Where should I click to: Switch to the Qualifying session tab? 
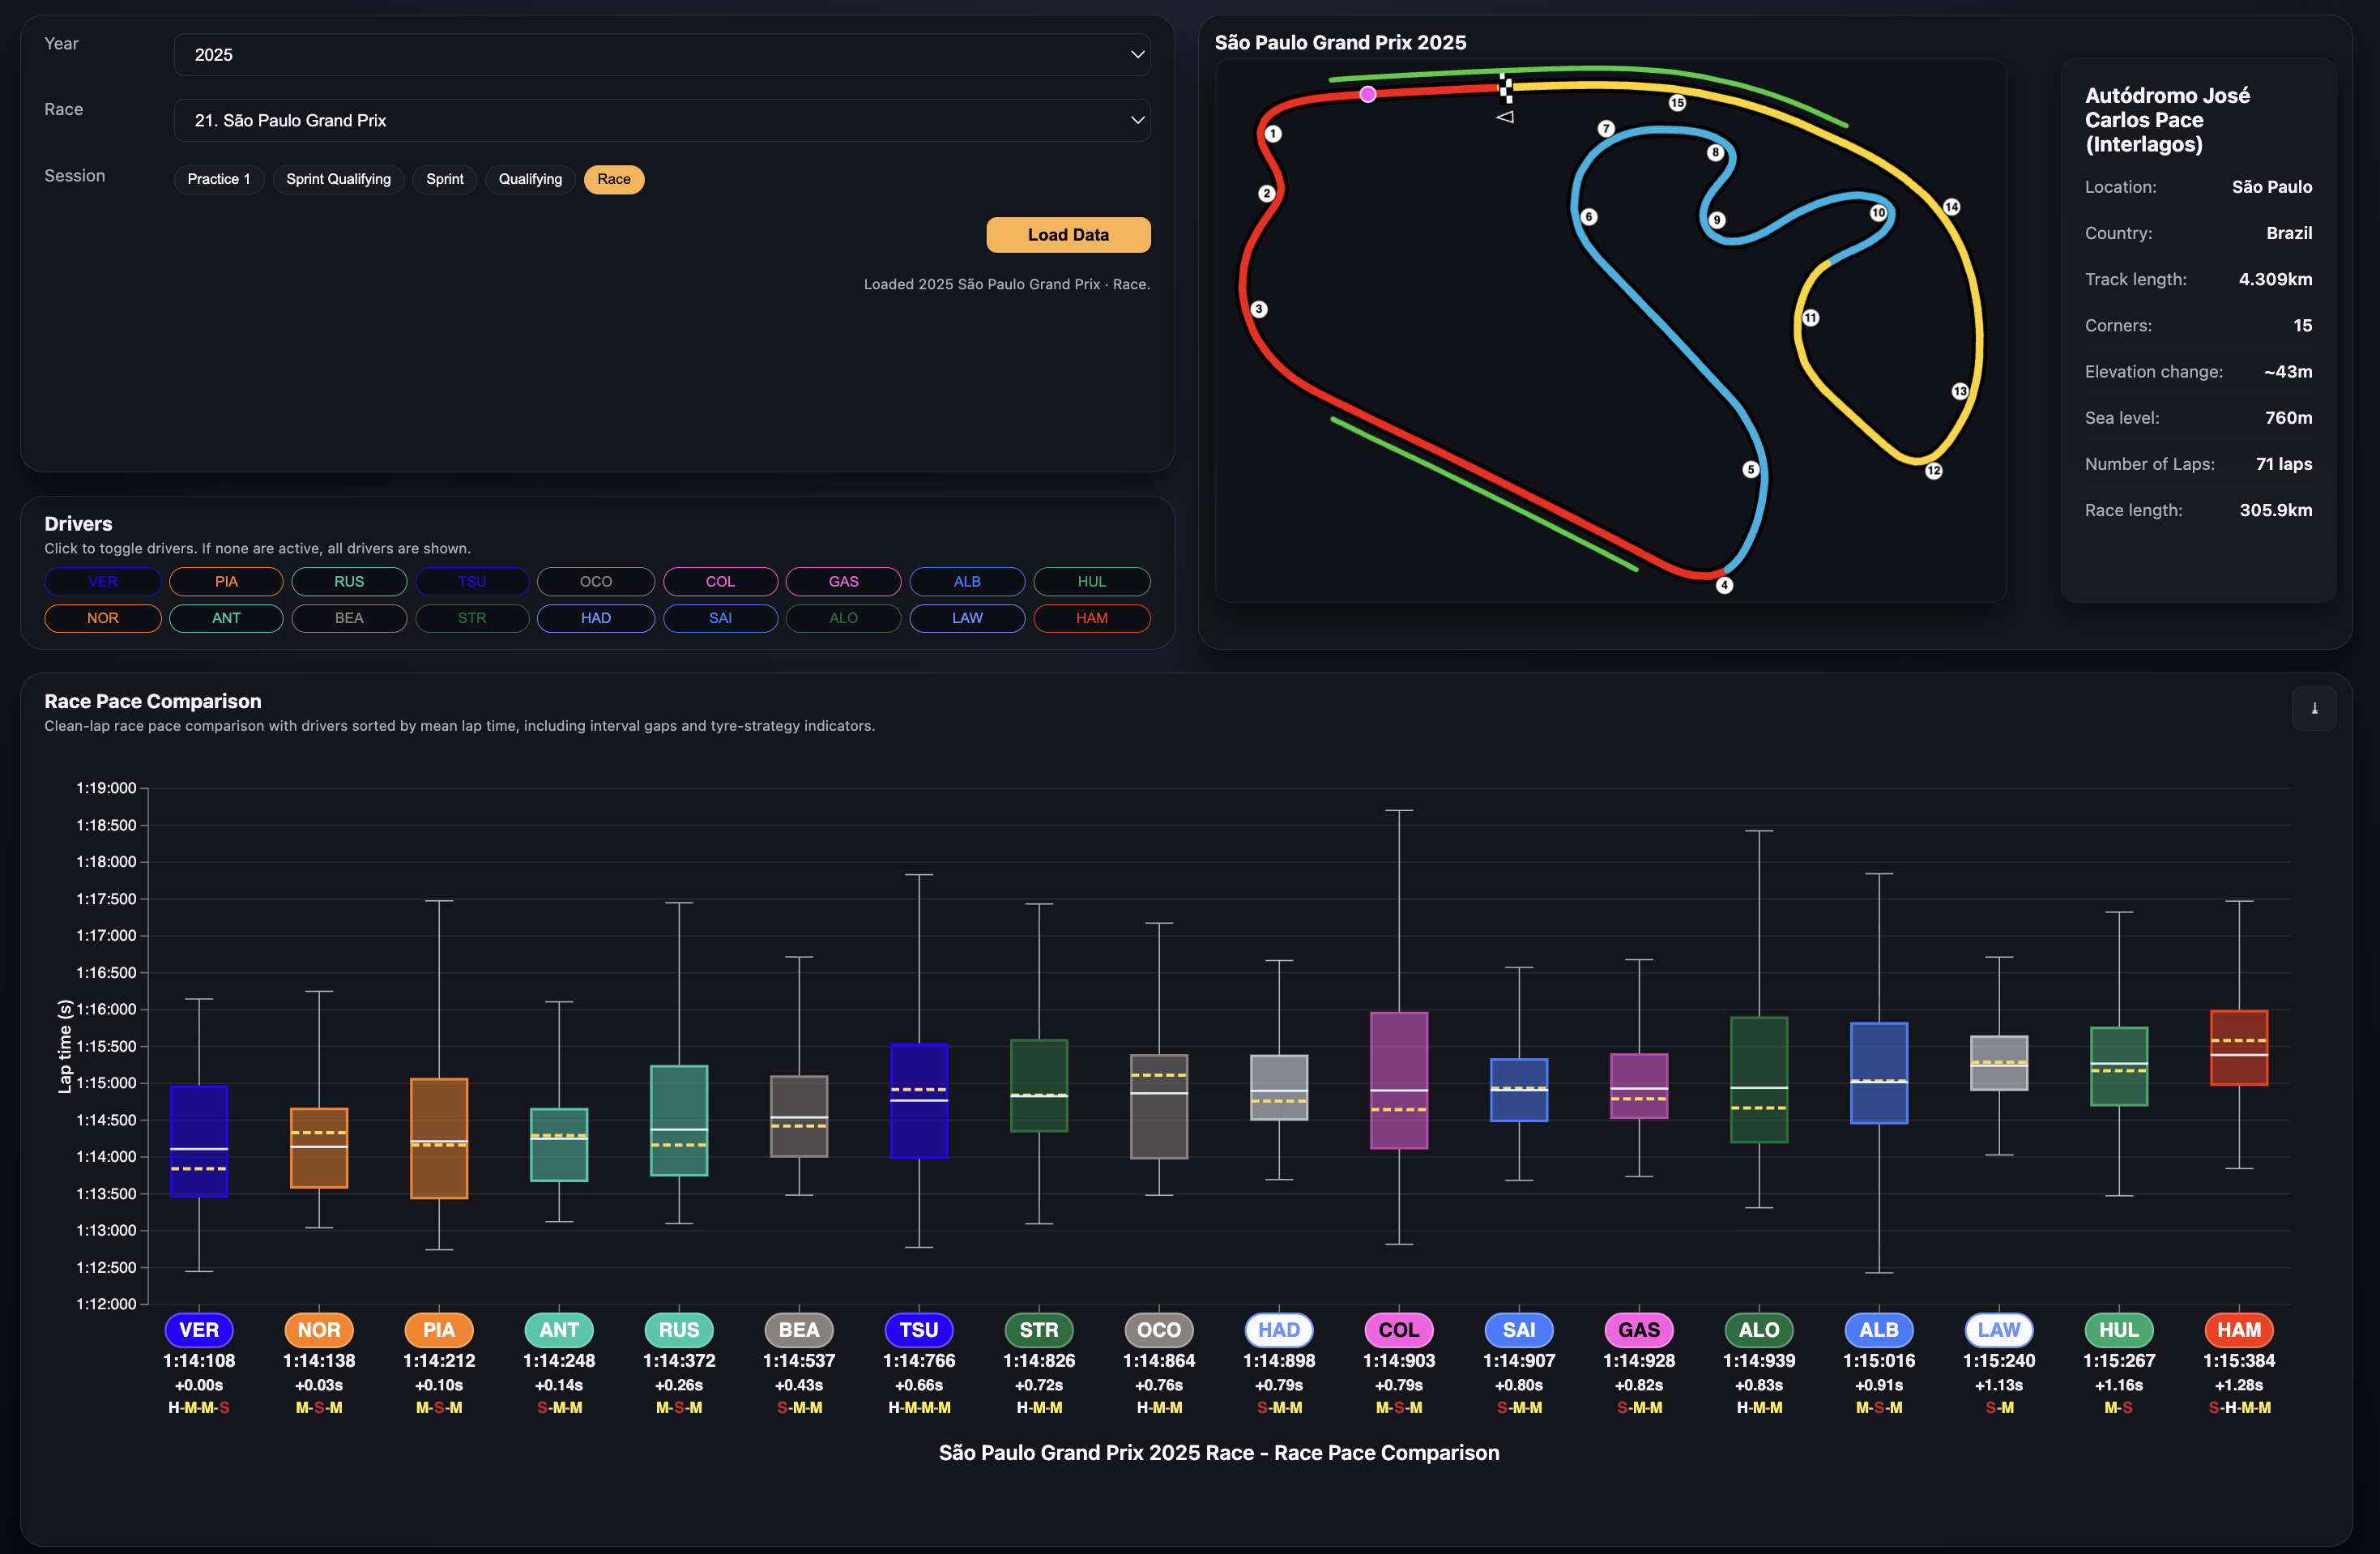tap(530, 179)
